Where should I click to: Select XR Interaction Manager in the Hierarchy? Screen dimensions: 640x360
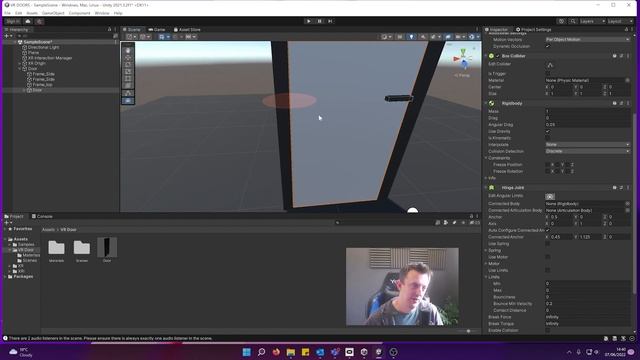50,58
